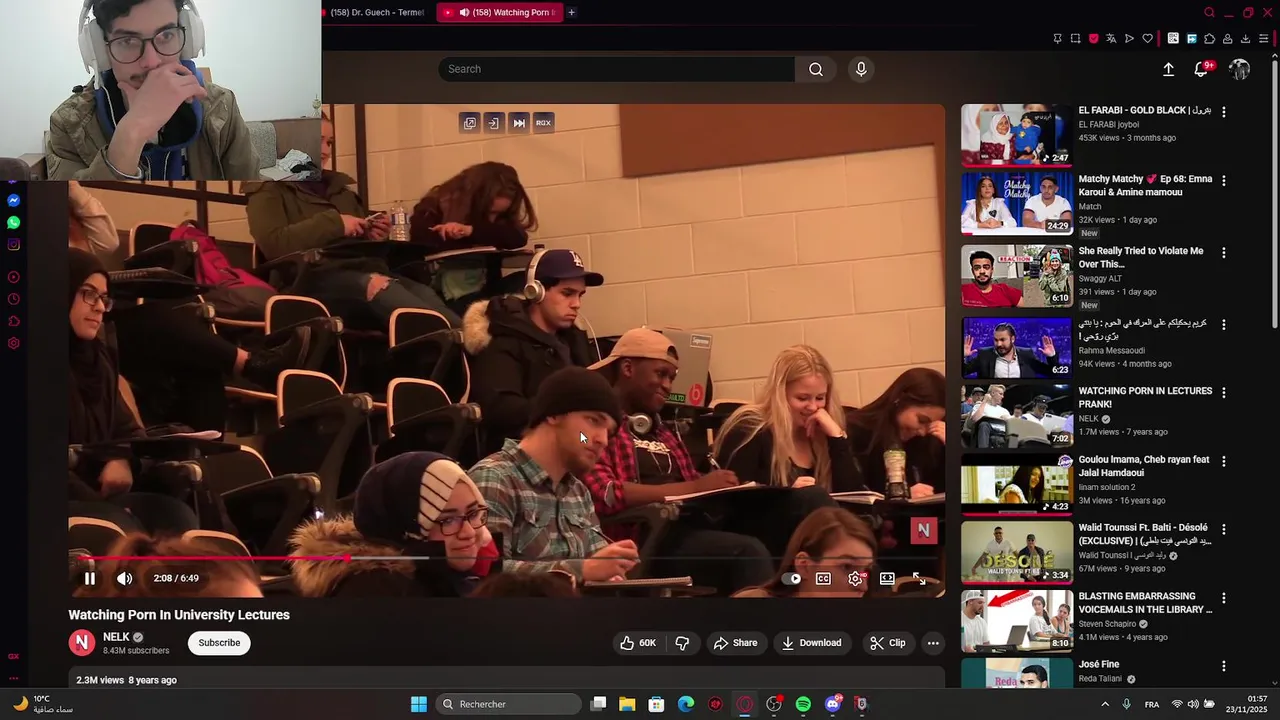Open the YouTube upload/create icon
Viewport: 1280px width, 720px height.
(x=1168, y=69)
